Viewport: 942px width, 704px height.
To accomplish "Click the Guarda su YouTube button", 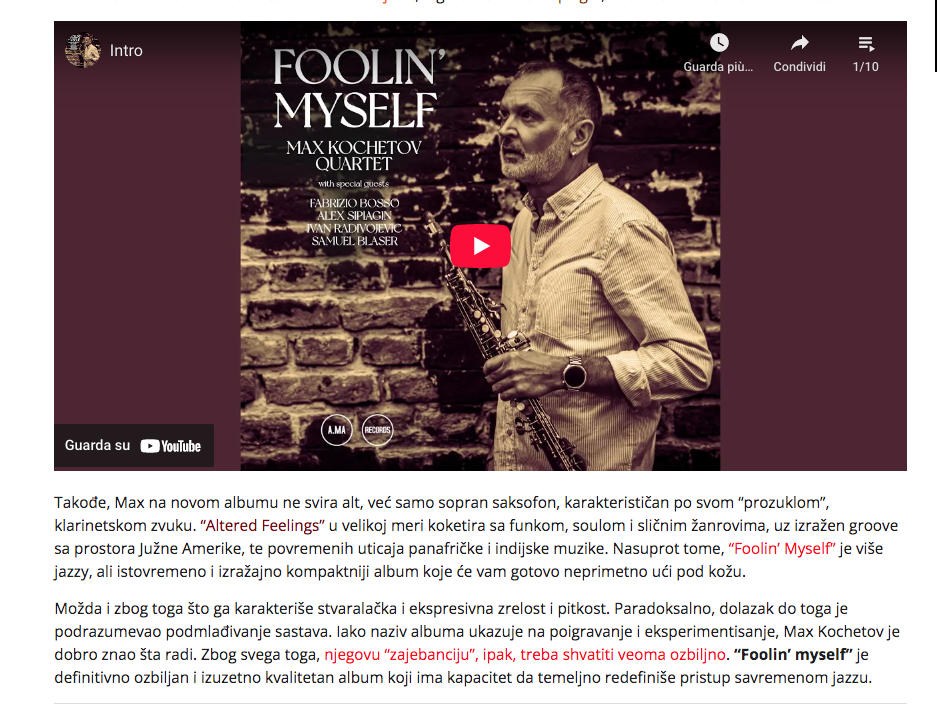I will (x=133, y=446).
